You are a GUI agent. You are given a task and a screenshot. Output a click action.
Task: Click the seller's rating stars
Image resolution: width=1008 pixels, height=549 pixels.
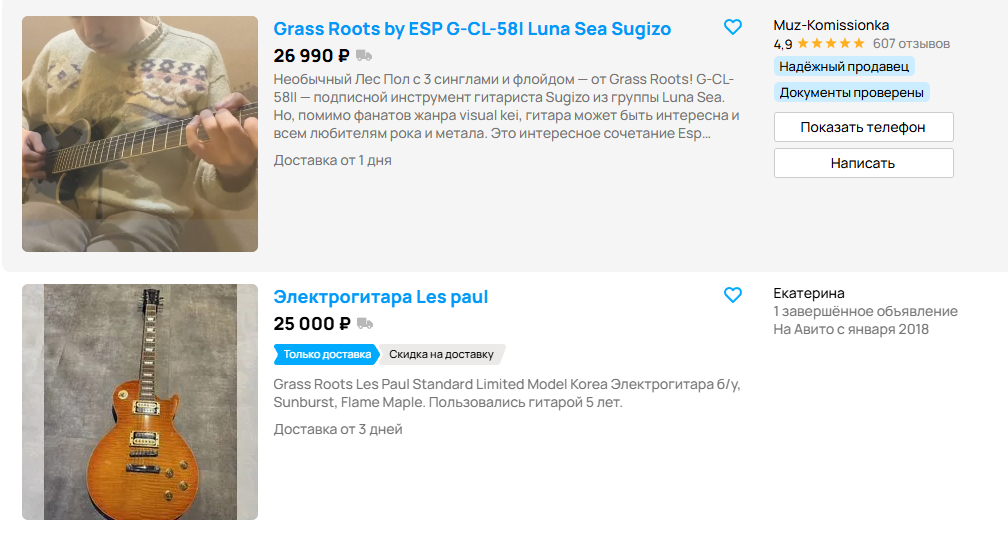point(830,44)
